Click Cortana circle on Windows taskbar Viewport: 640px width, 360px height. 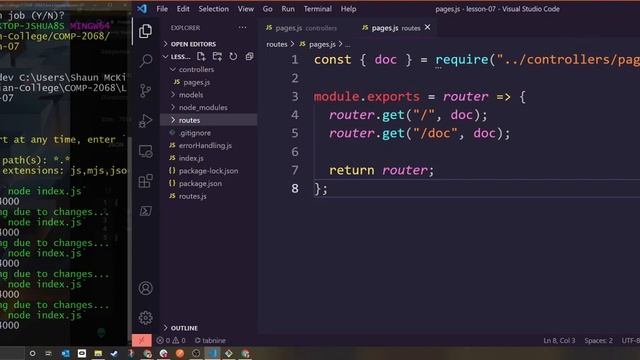pyautogui.click(x=32, y=353)
